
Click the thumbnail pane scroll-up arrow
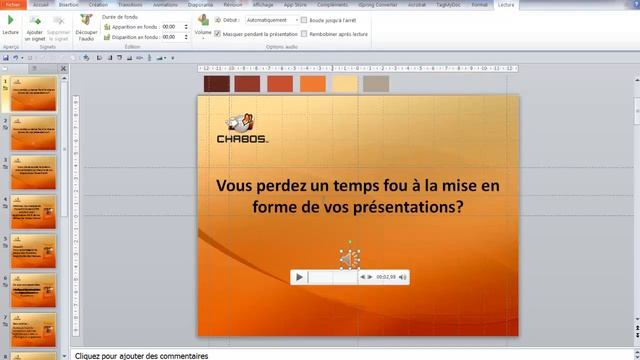(x=64, y=78)
